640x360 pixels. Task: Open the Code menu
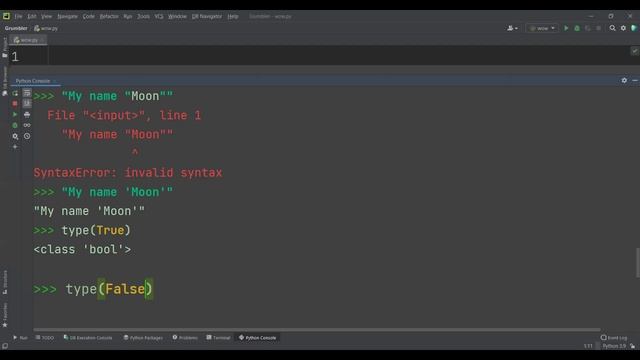(x=89, y=16)
